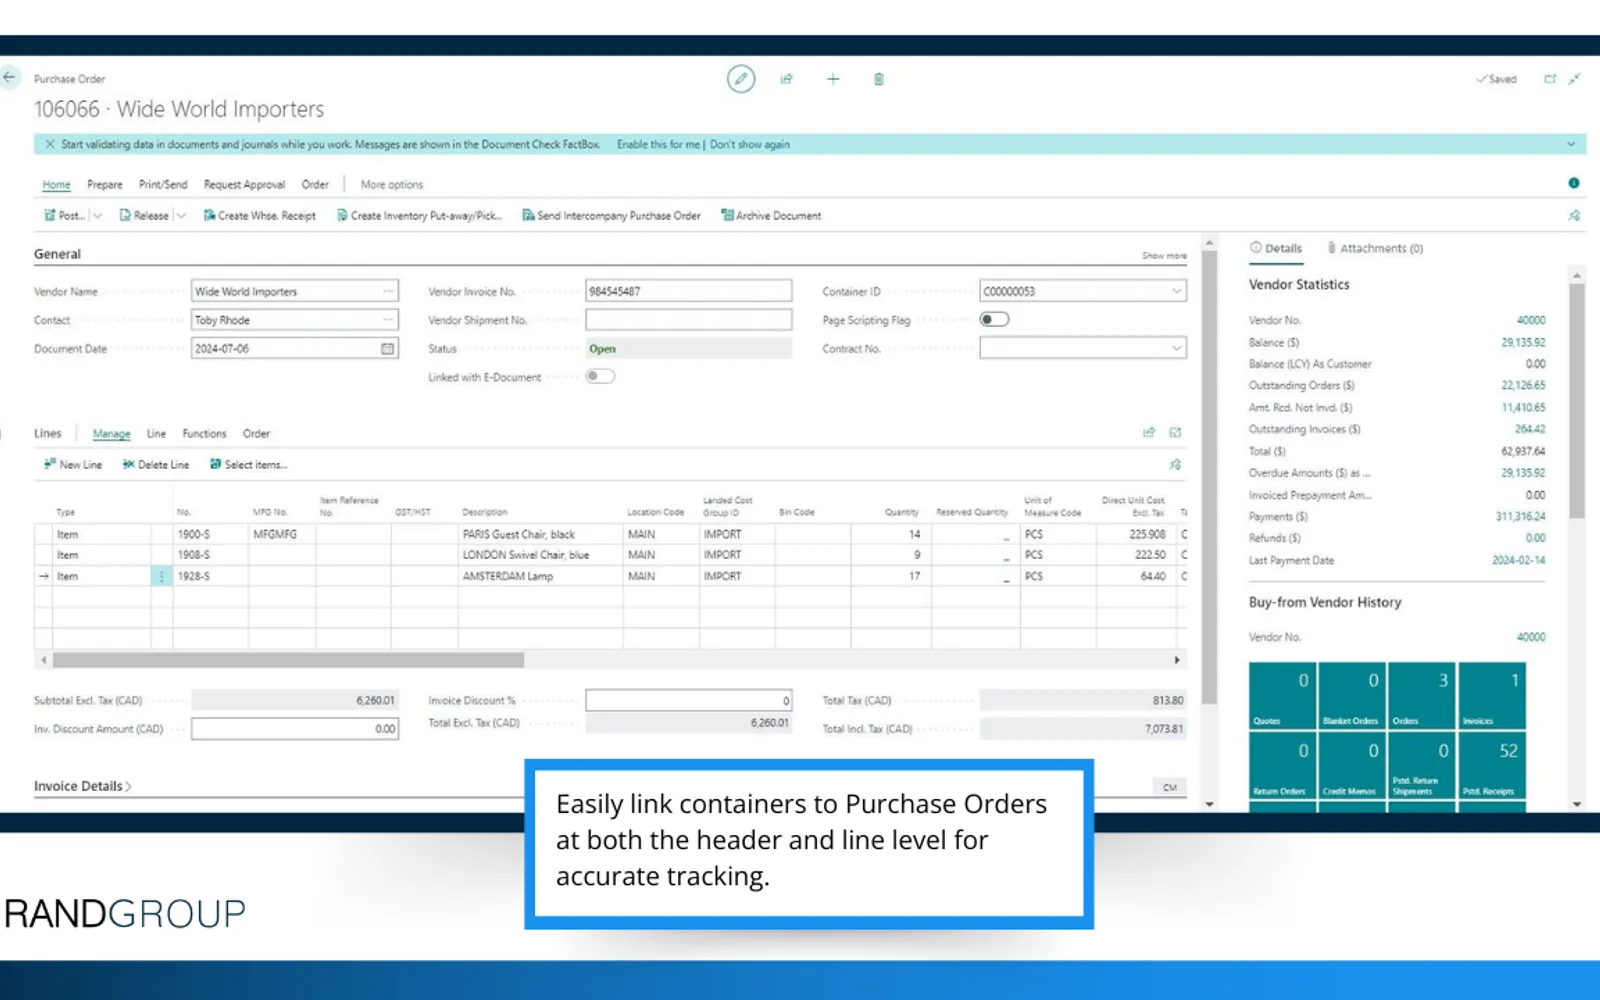Viewport: 1600px width, 1000px height.
Task: Open the Home menu tab
Action: [56, 184]
